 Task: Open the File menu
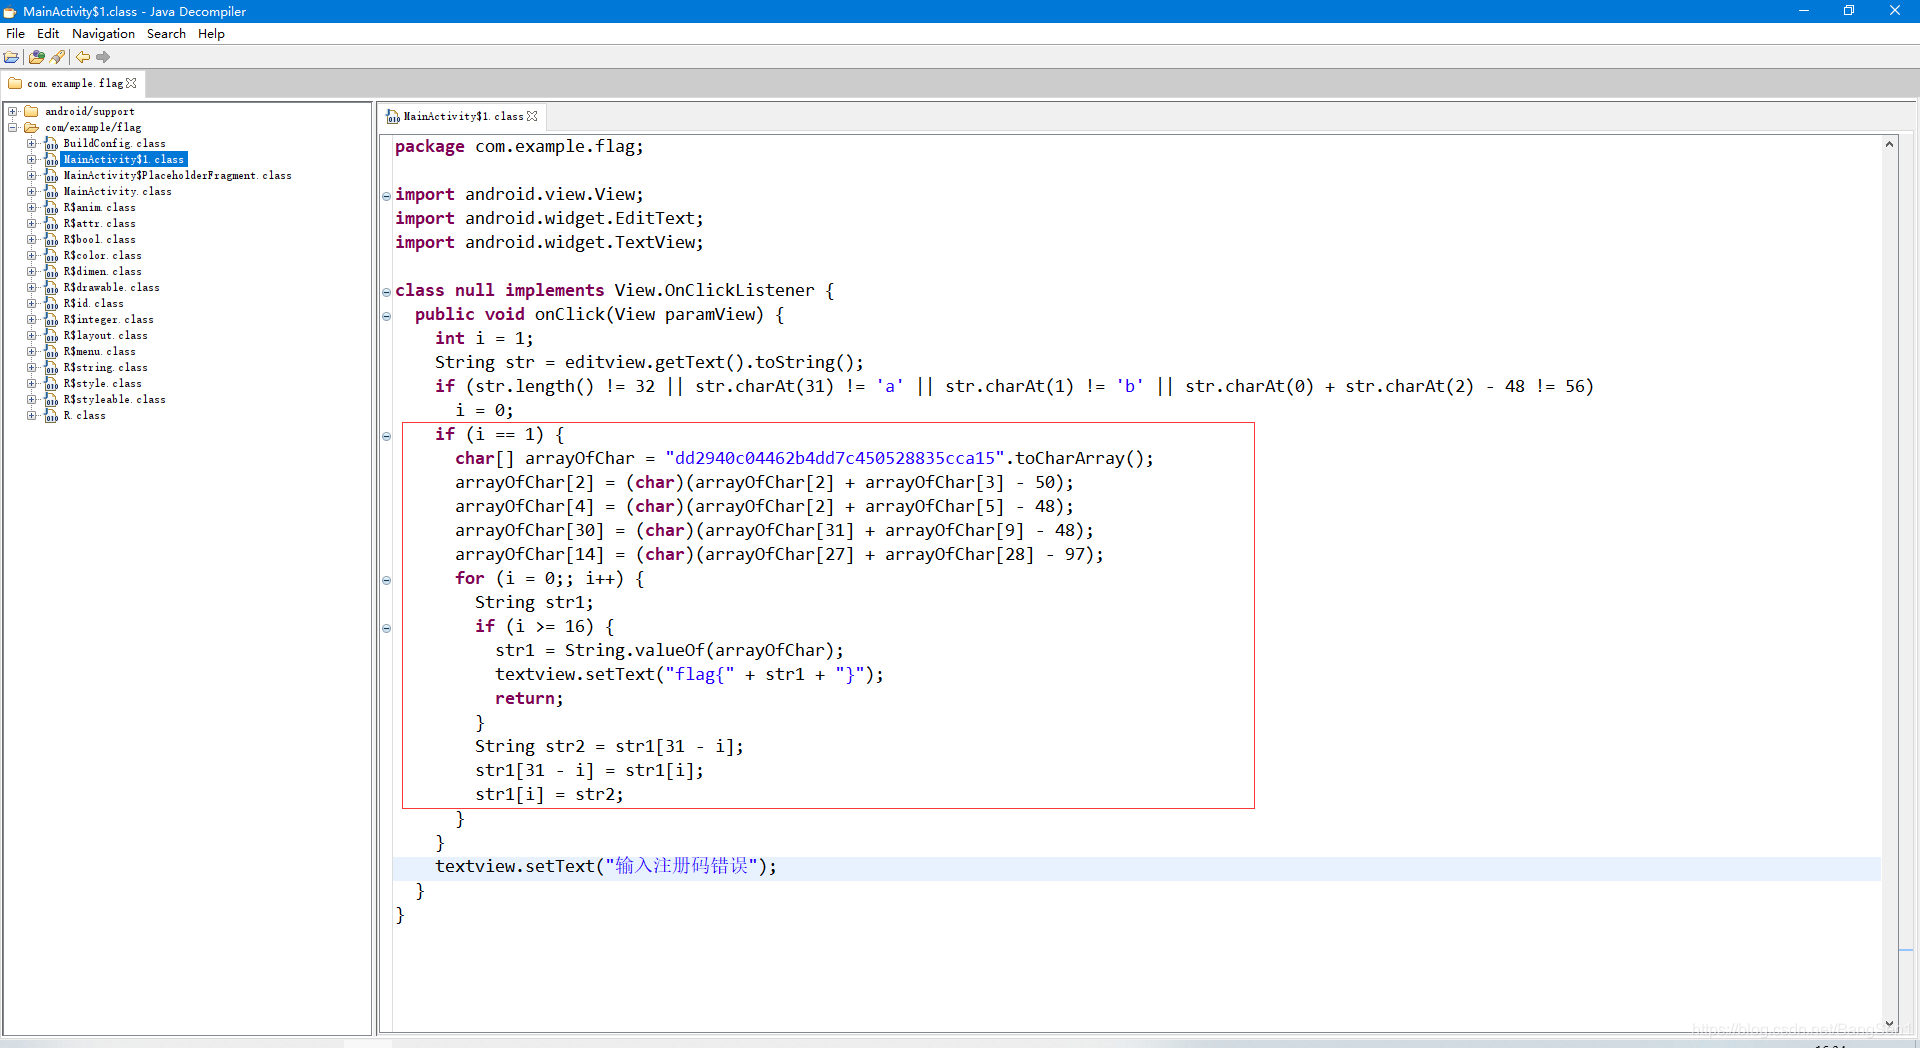click(x=16, y=33)
